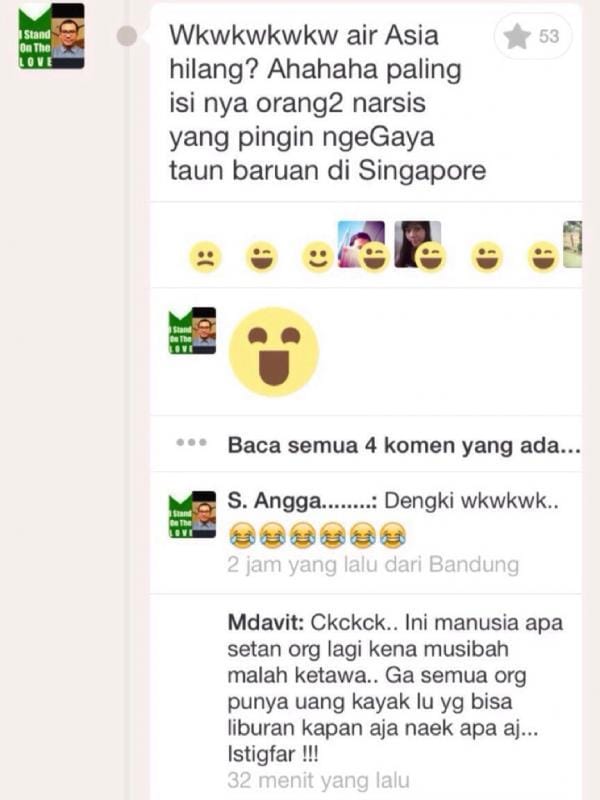Open the dark-haired girl's reaction photo
This screenshot has width=600, height=800.
[417, 244]
